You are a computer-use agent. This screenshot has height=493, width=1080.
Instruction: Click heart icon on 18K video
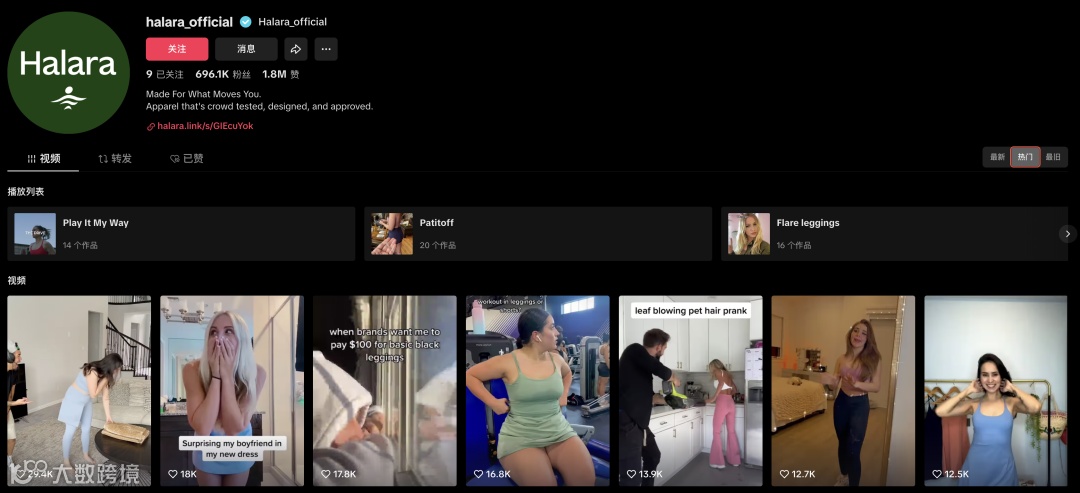pos(173,474)
